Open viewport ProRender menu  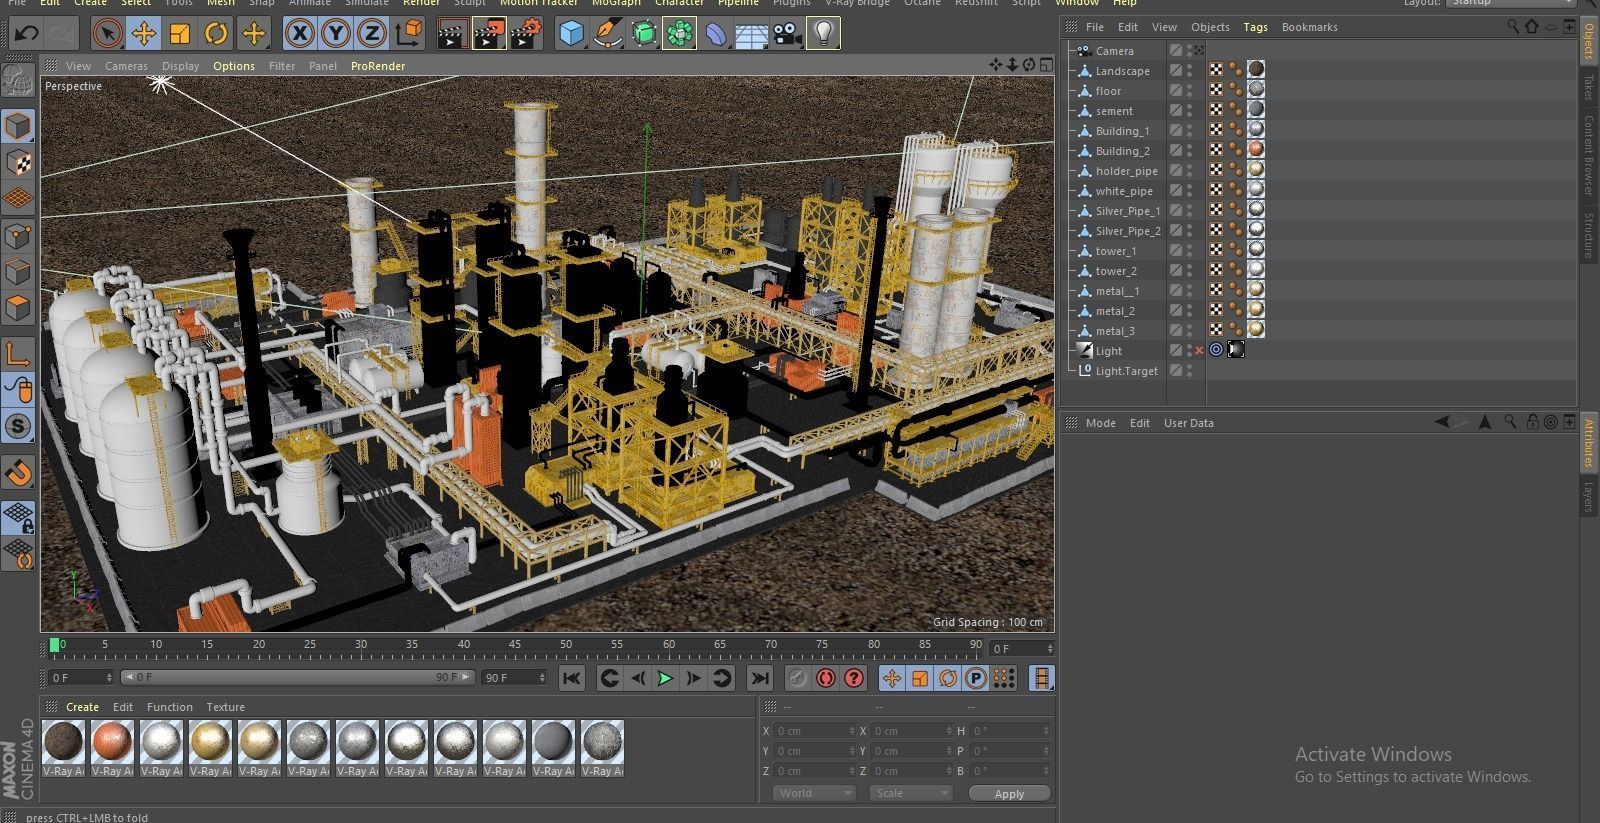click(378, 66)
